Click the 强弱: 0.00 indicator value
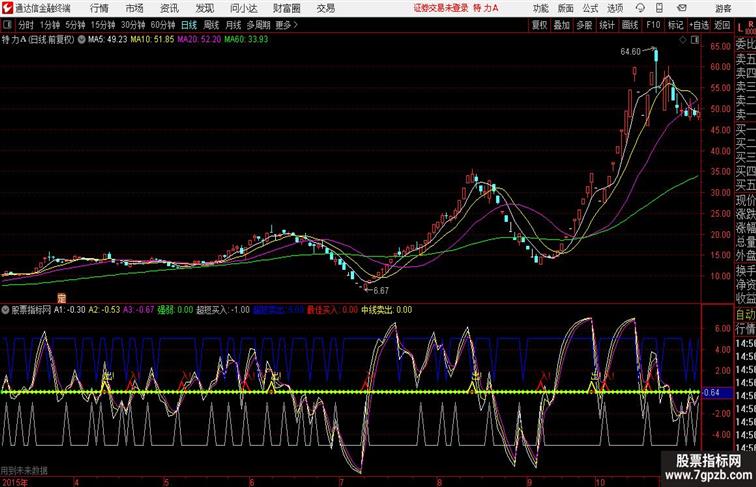 (176, 310)
